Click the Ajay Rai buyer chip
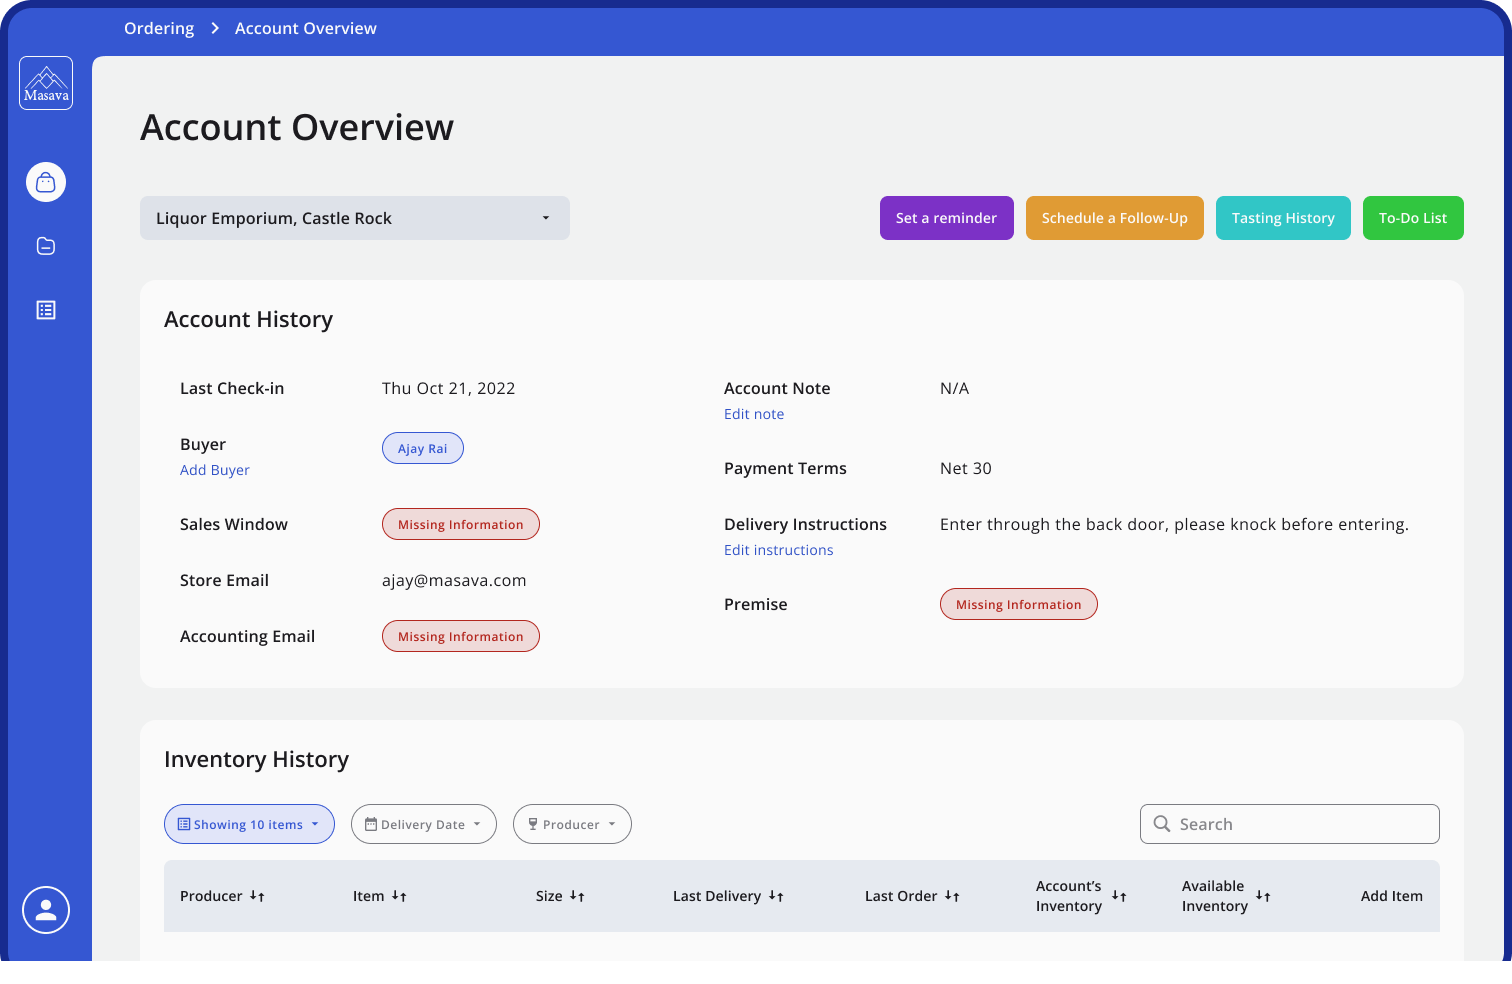 pos(423,448)
